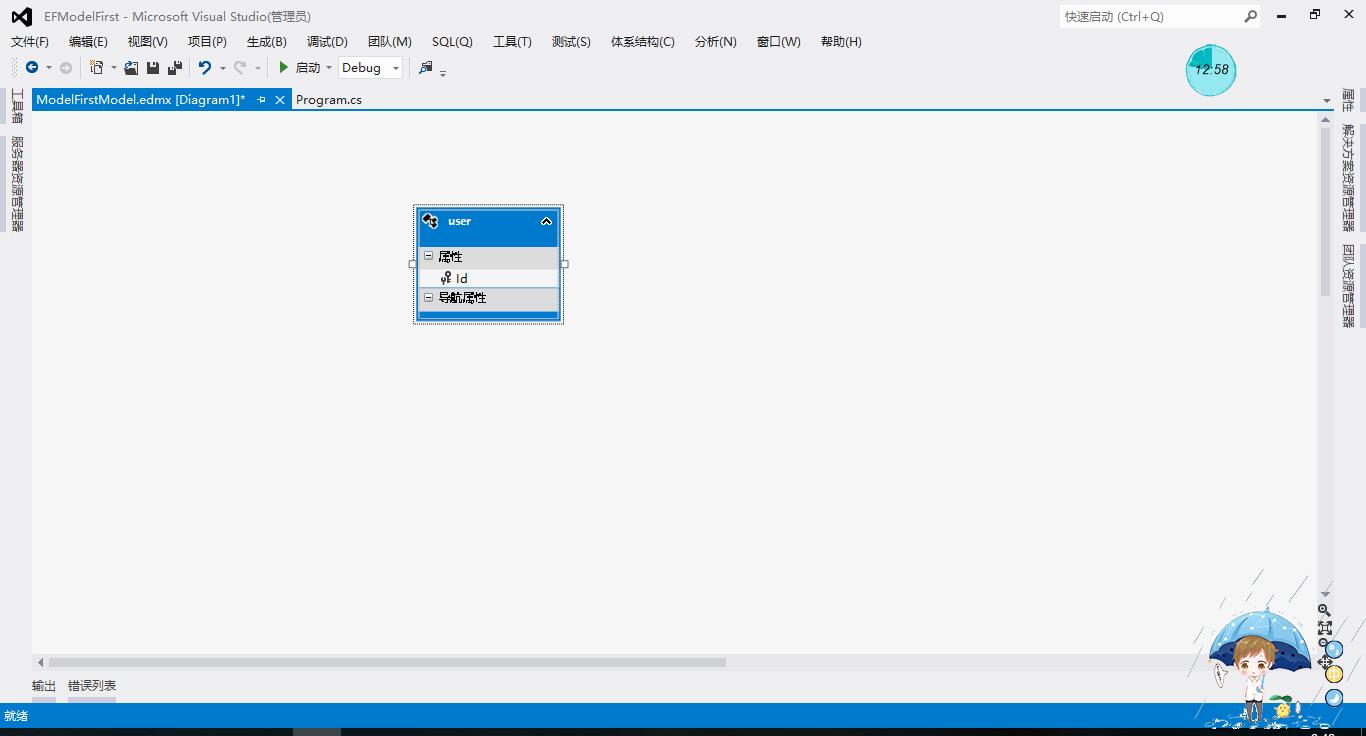Click the Navigate Backward arrow icon
This screenshot has height=736, width=1366.
click(x=32, y=68)
